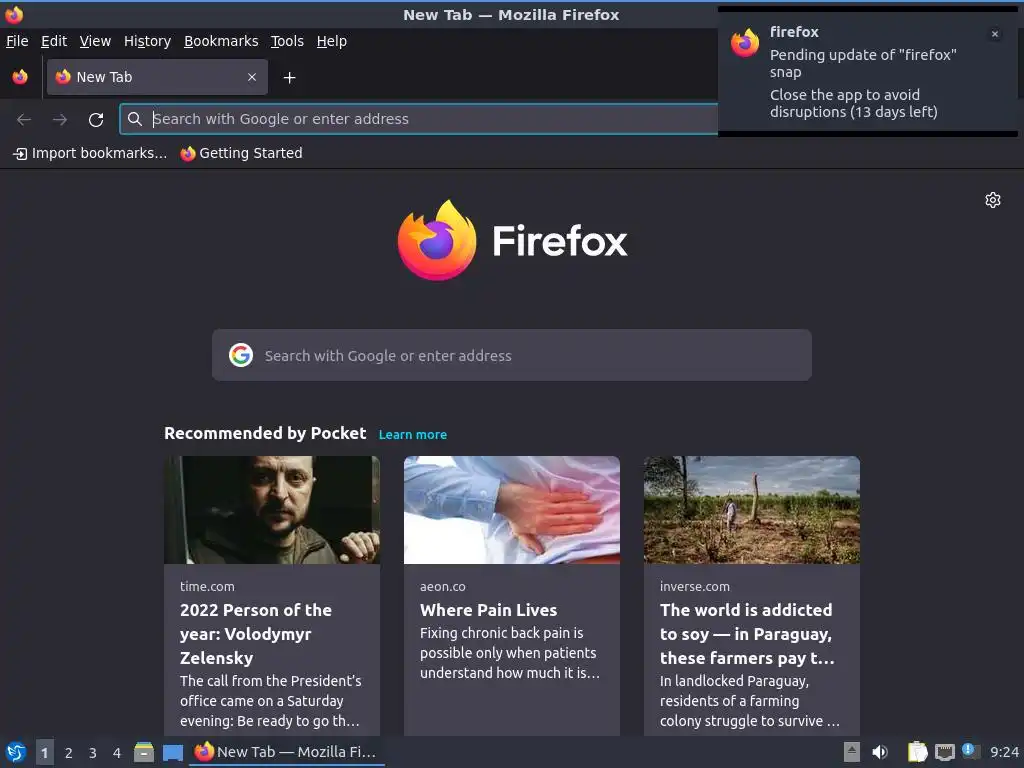Screen dimensions: 1024x768
Task: Click the 'Pending update of firefox snap' message
Action: click(x=863, y=63)
